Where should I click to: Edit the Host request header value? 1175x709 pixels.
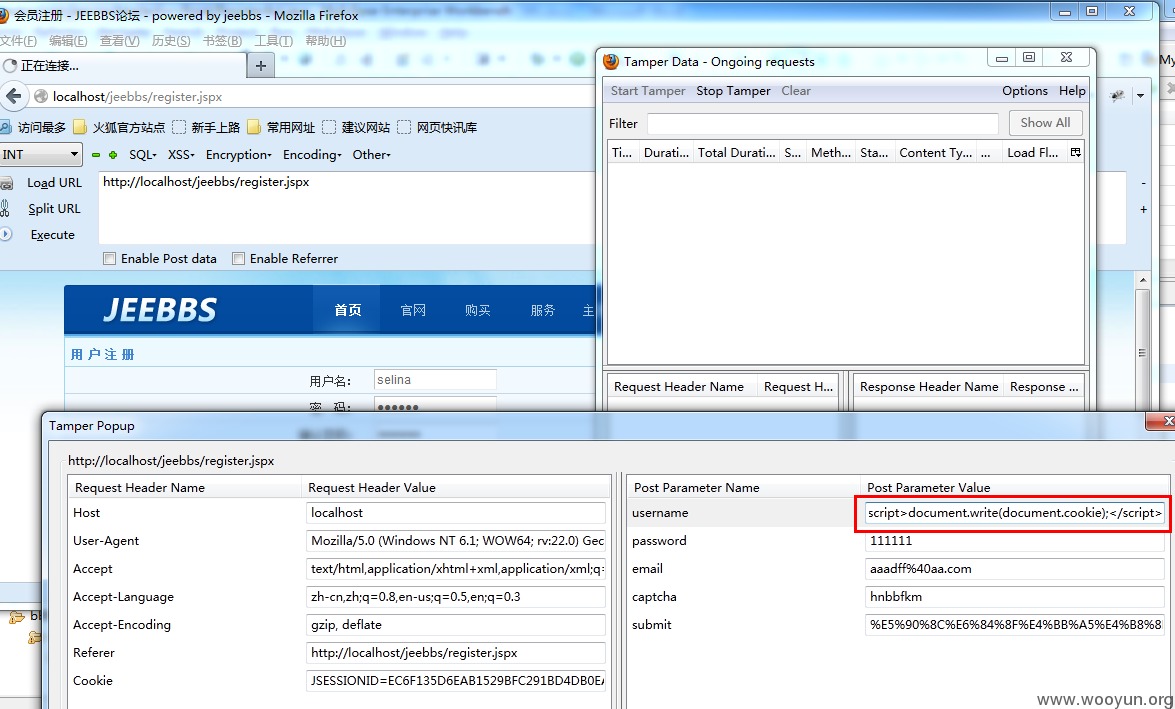pos(456,513)
